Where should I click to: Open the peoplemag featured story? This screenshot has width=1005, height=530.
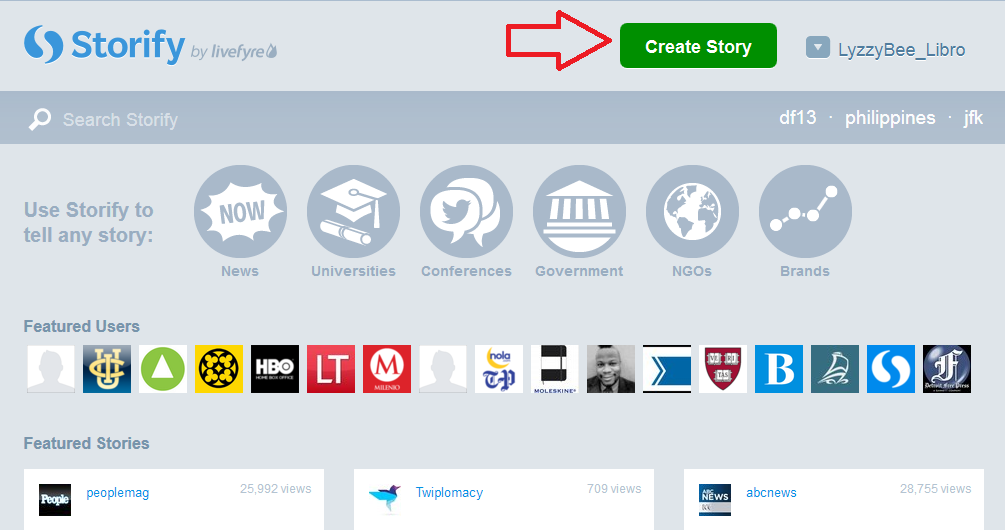[x=117, y=493]
